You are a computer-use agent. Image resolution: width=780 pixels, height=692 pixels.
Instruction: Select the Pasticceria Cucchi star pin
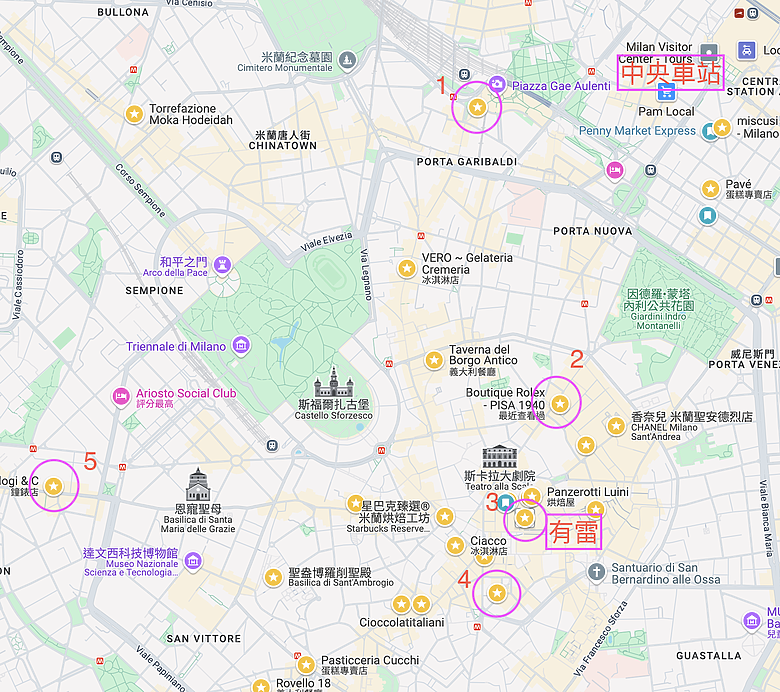306,664
